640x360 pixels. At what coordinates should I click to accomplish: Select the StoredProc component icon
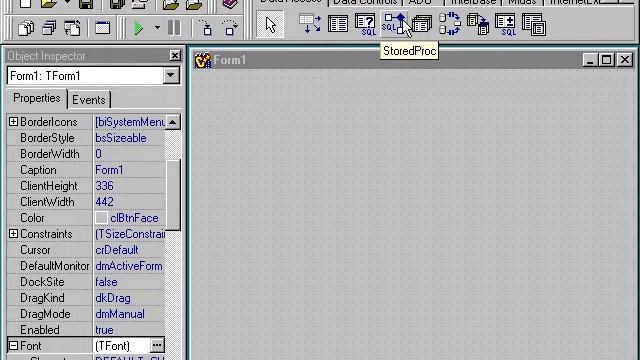pos(393,23)
